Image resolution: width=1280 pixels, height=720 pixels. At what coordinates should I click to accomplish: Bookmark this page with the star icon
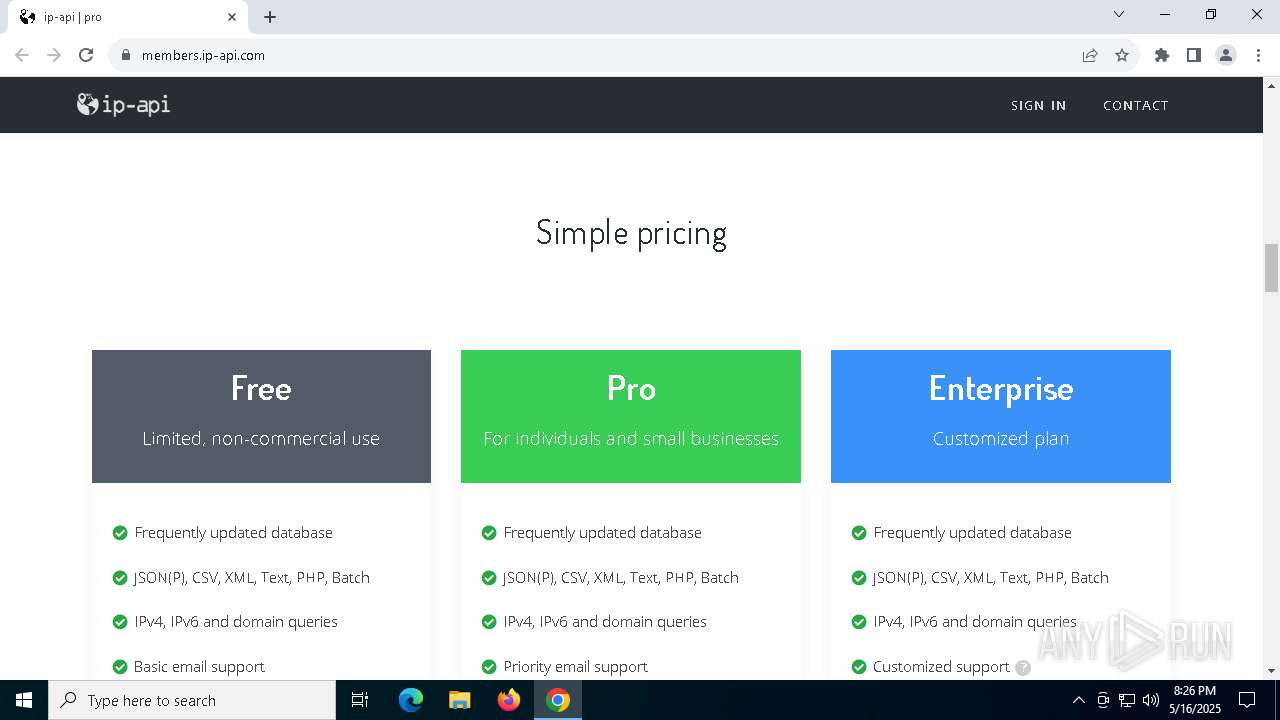point(1122,55)
